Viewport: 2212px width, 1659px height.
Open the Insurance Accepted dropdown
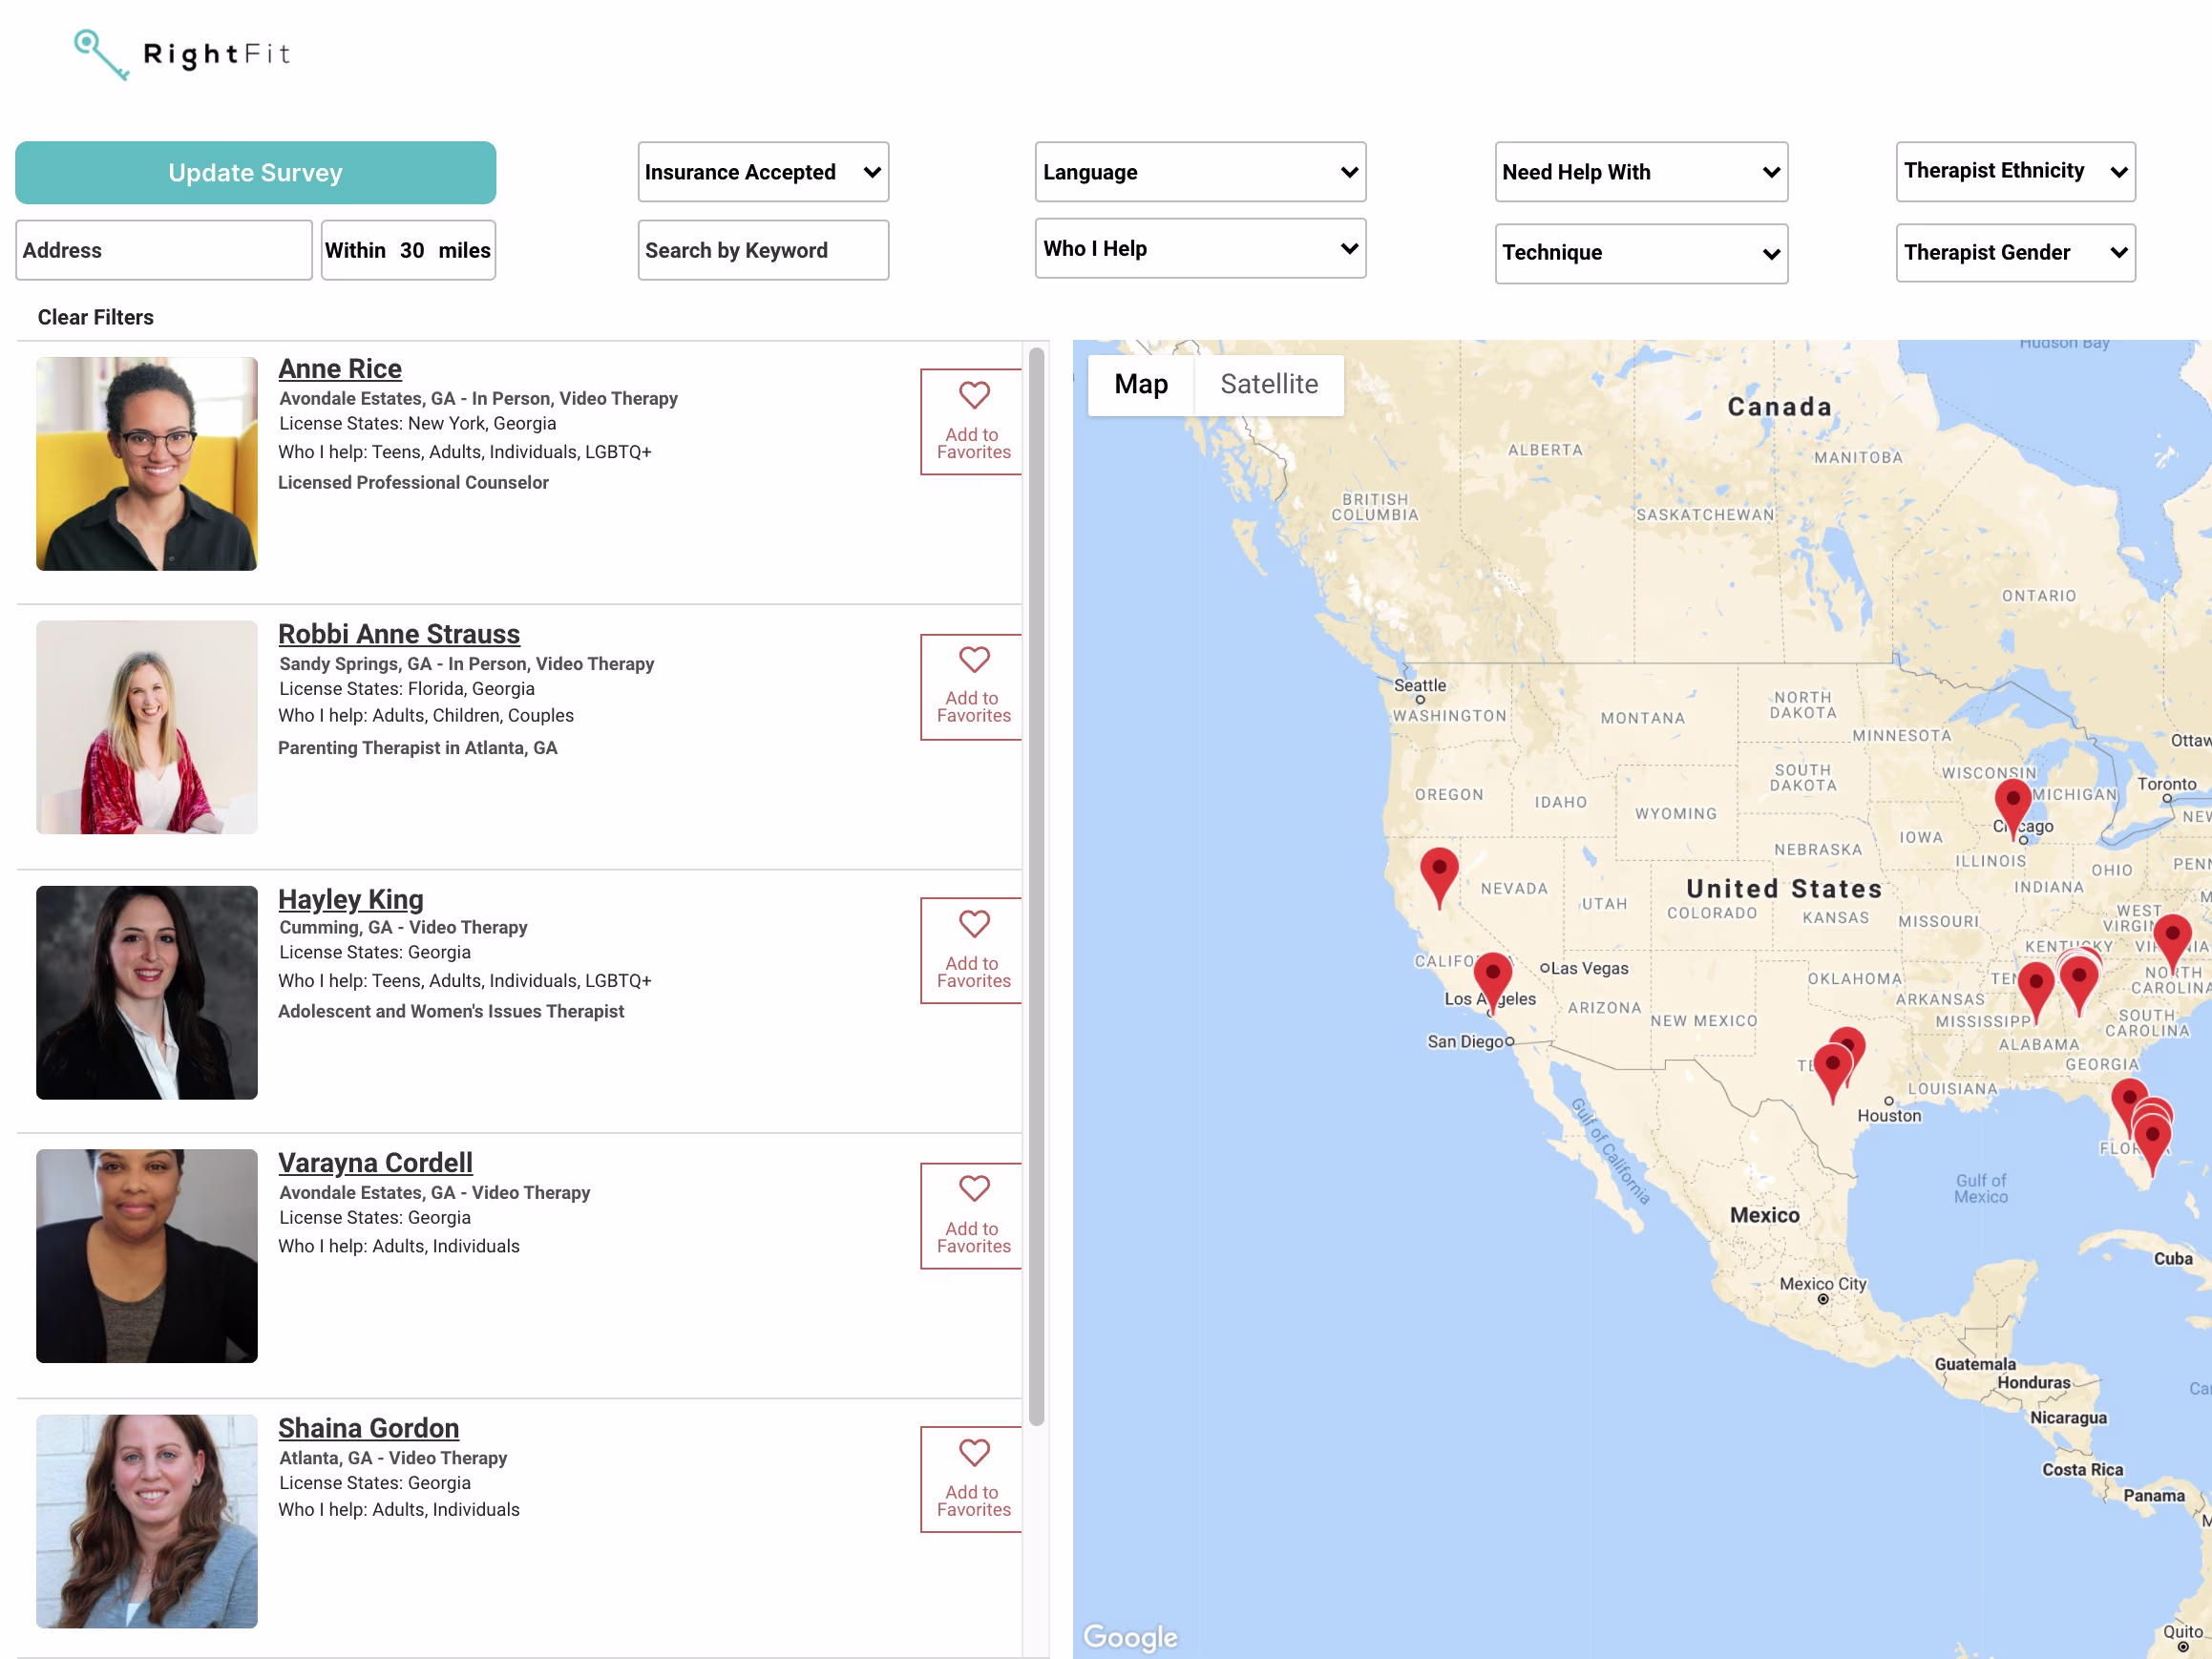click(763, 172)
